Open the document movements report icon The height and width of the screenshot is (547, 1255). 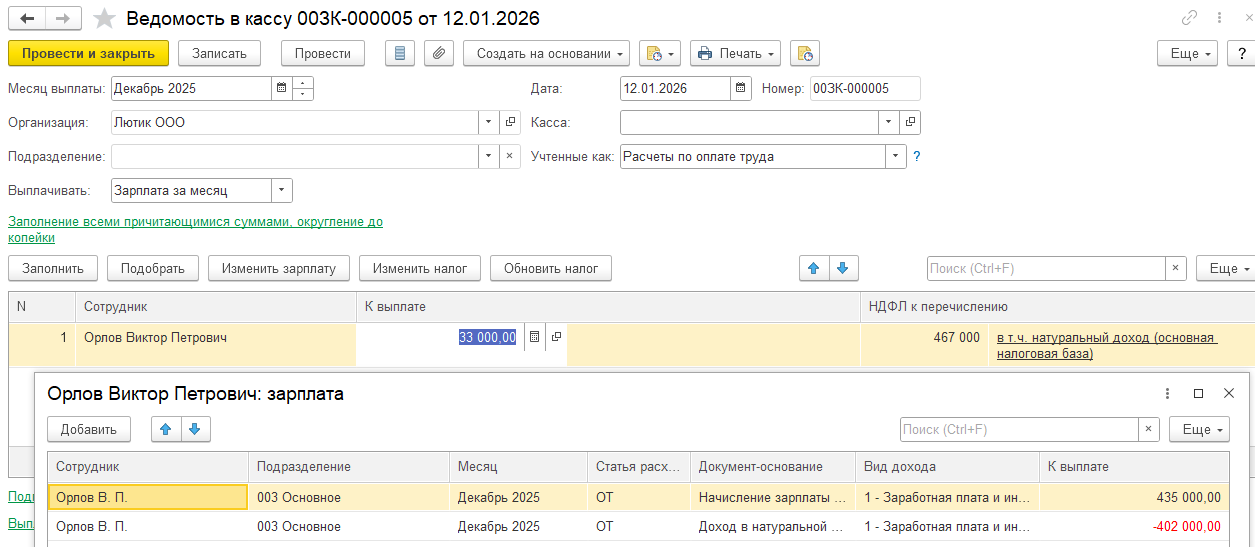coord(399,53)
